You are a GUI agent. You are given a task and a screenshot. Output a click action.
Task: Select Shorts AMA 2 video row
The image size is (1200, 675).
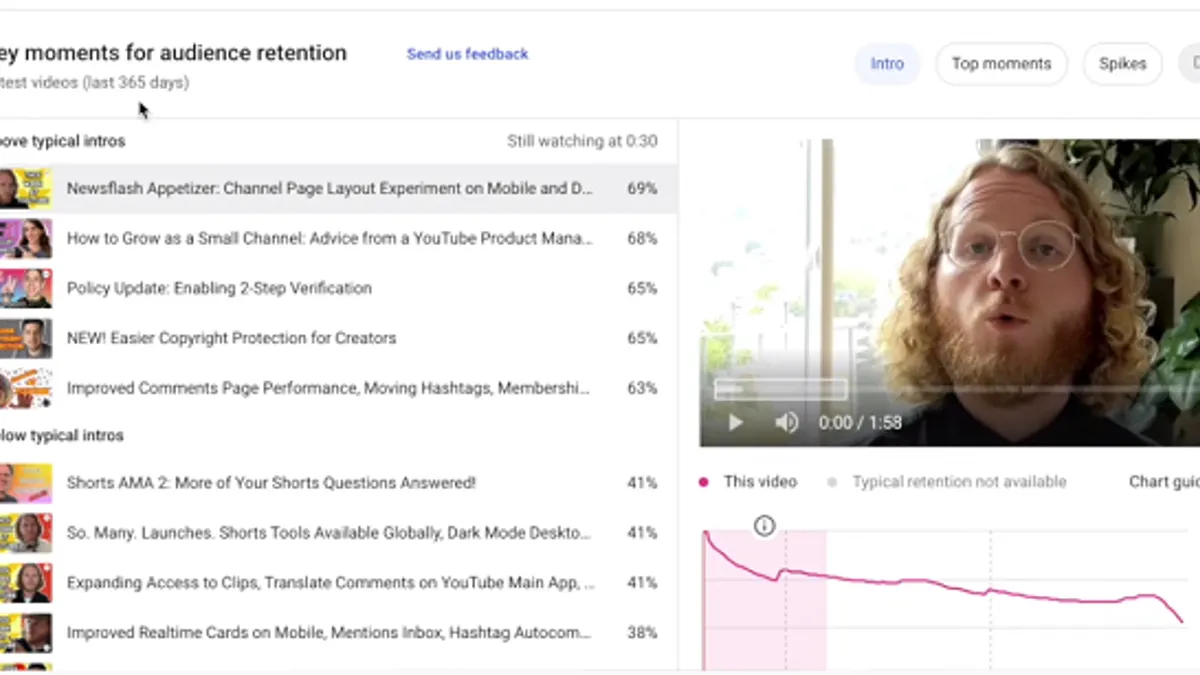coord(338,483)
